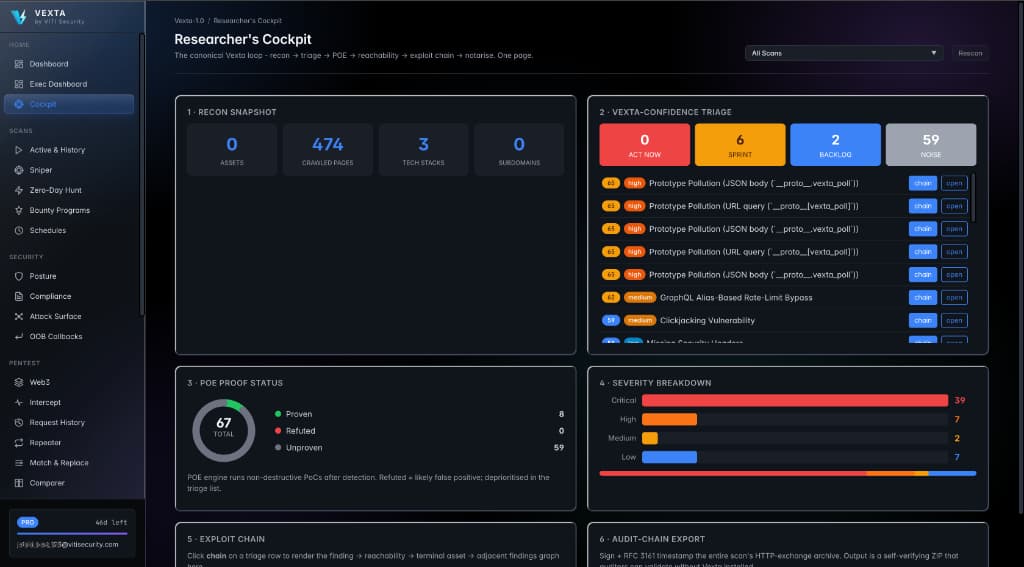Click the Low severity bar

tap(669, 457)
